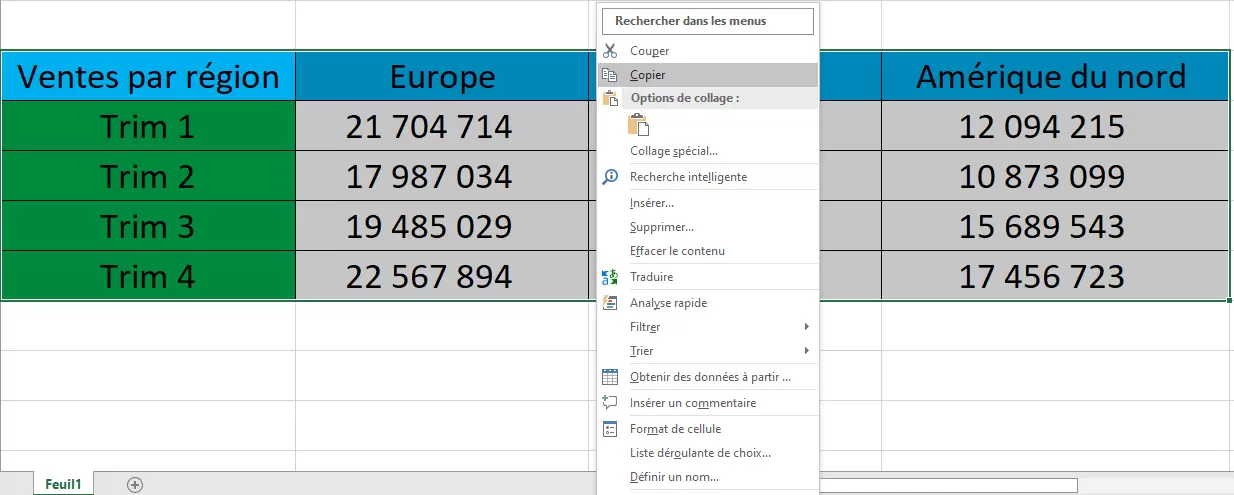Click the Trim 4 row label cell
This screenshot has height=495, width=1234.
[148, 276]
